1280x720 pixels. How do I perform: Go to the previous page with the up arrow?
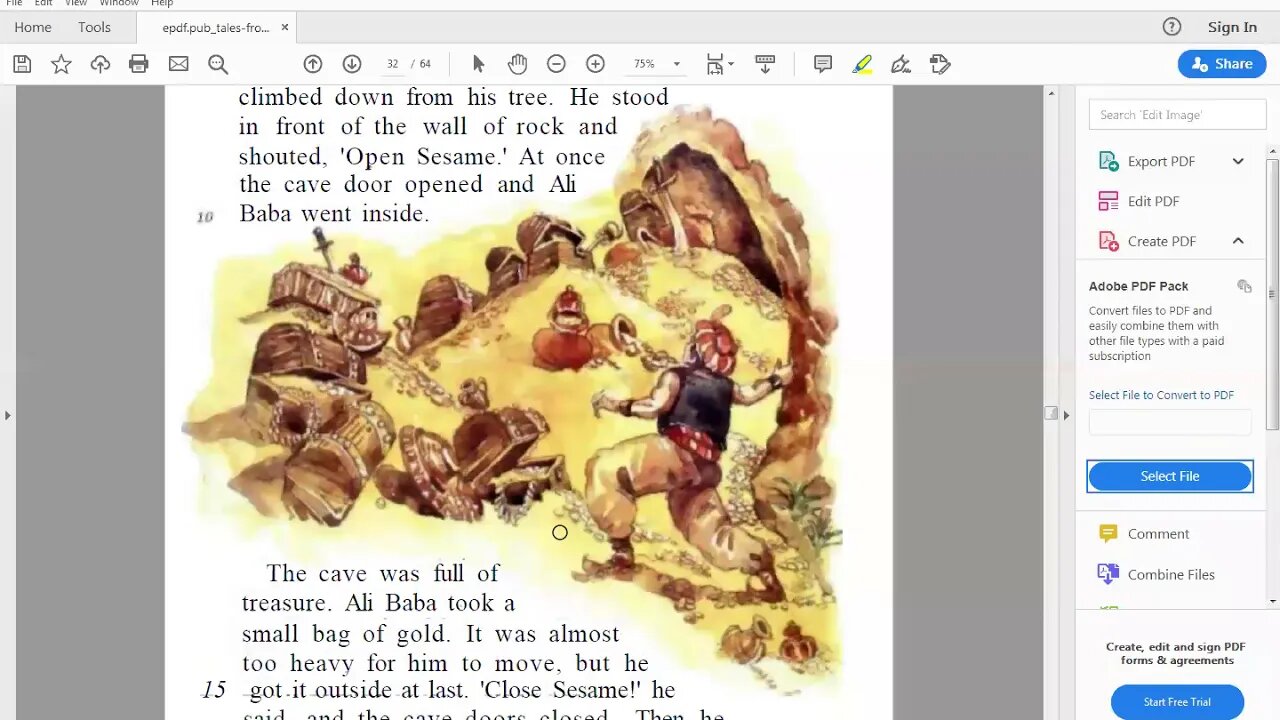pyautogui.click(x=313, y=64)
